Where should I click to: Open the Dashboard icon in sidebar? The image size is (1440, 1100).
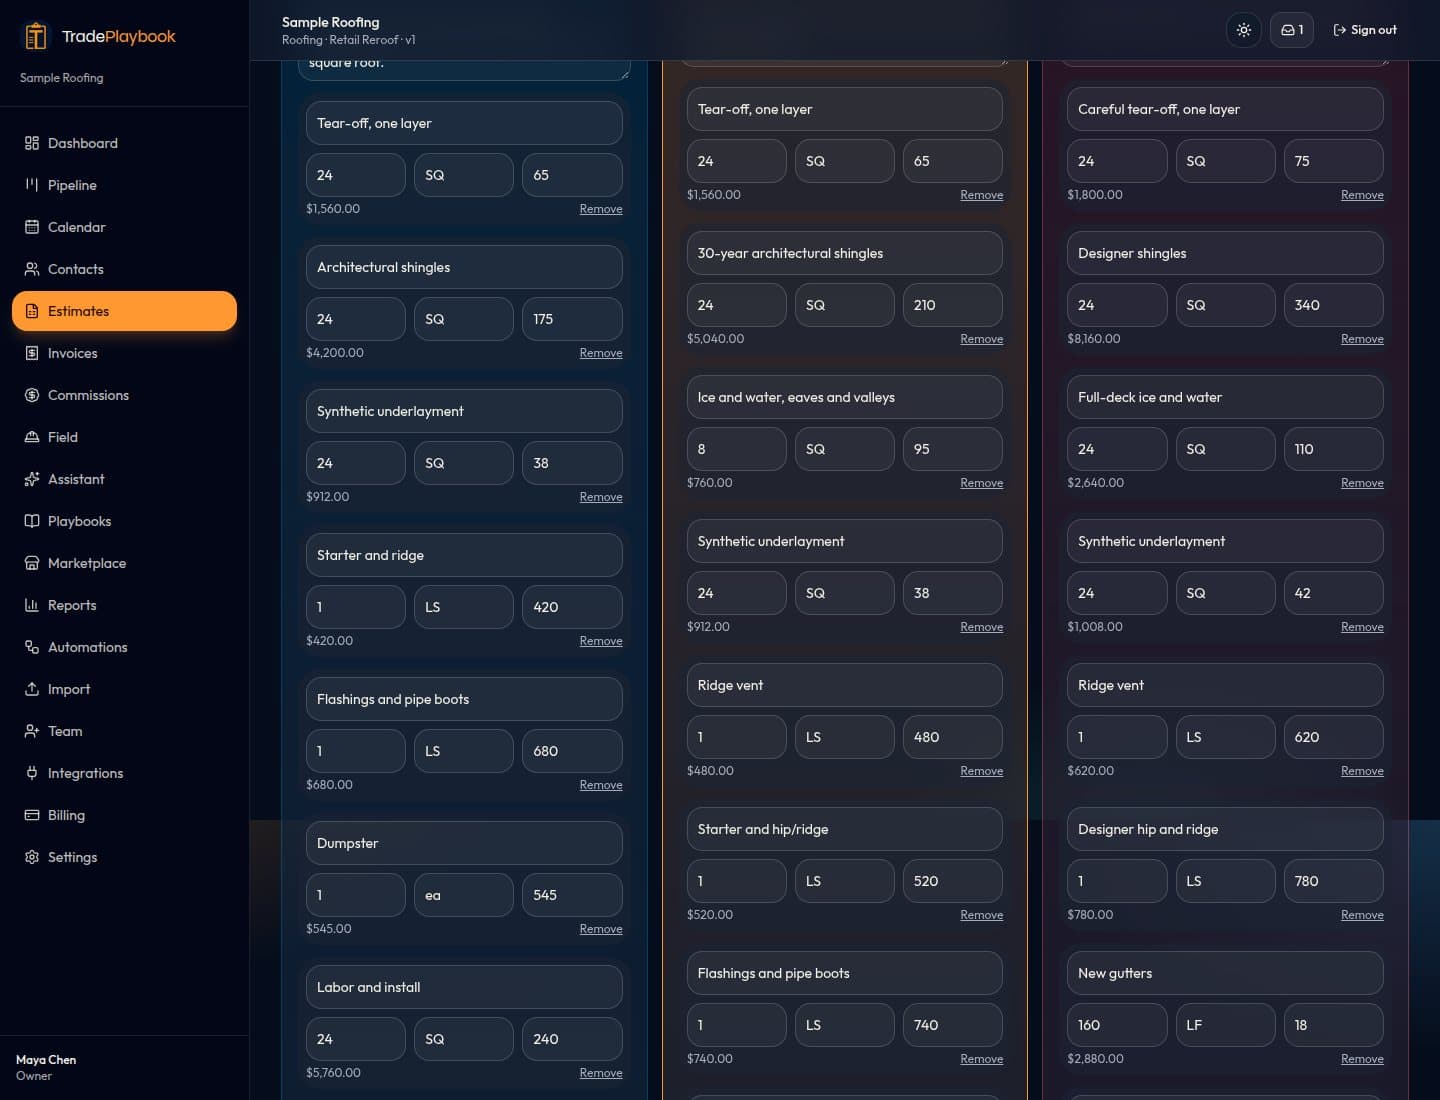pos(32,143)
